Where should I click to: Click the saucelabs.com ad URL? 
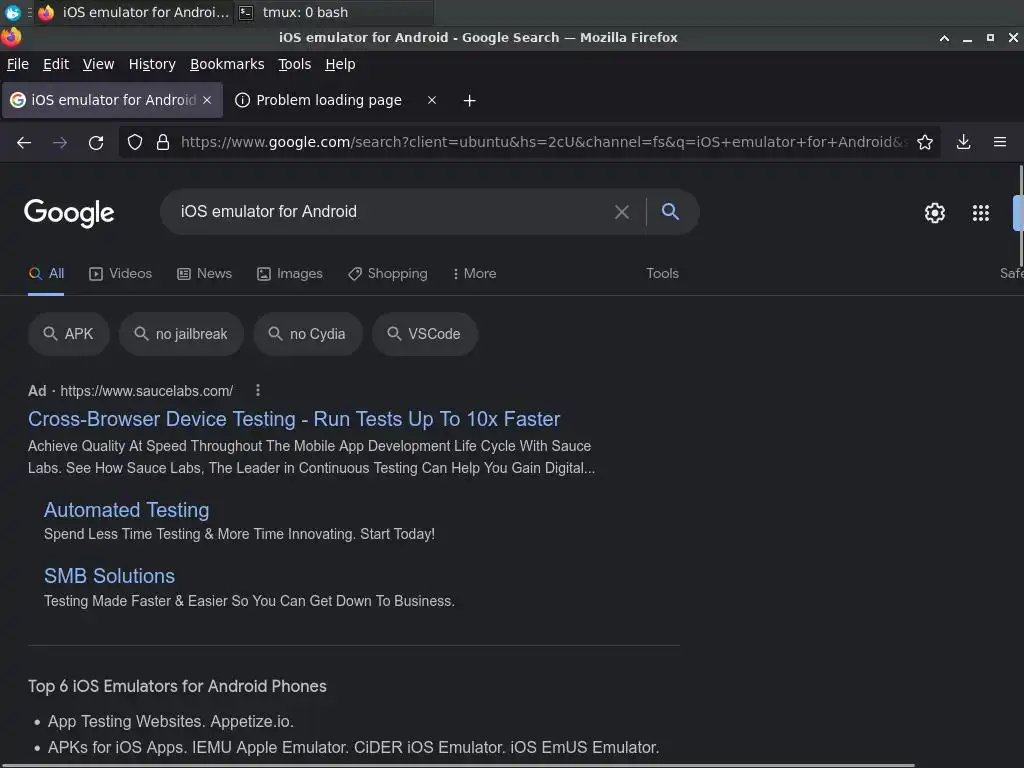tap(146, 391)
